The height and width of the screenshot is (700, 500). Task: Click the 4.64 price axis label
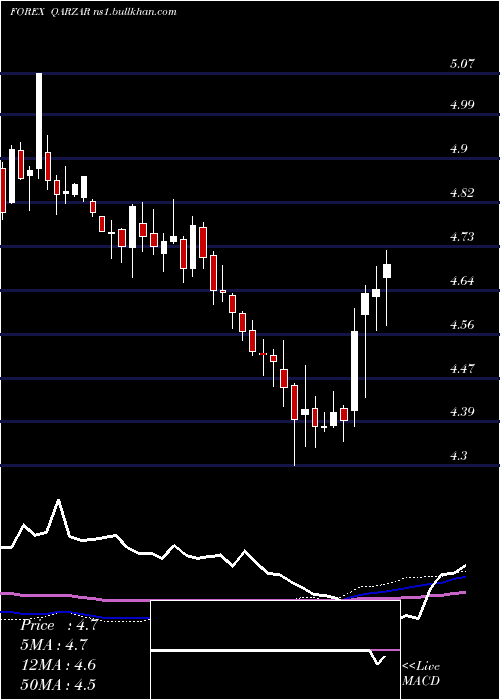coord(462,281)
